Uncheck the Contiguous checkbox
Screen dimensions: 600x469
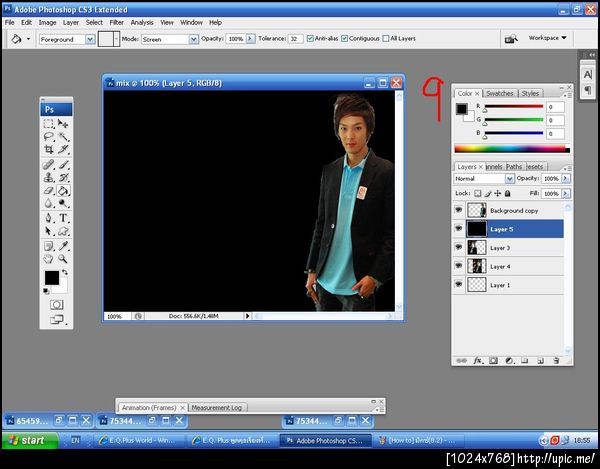[x=344, y=38]
